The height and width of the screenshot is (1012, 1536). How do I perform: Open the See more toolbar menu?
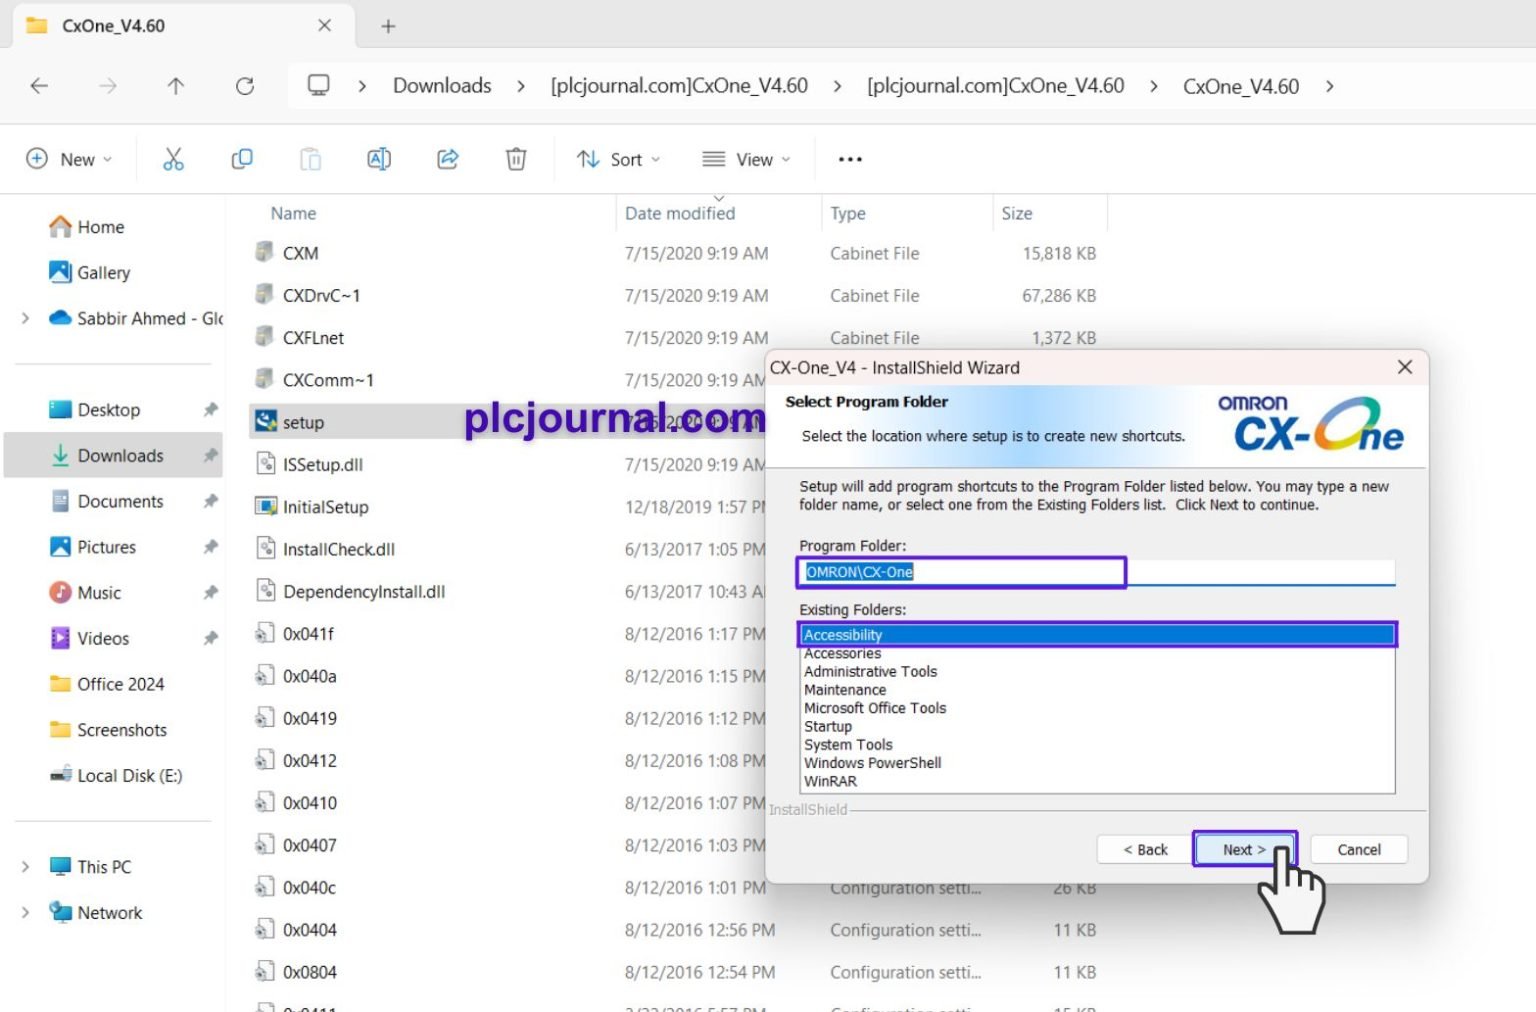[849, 158]
